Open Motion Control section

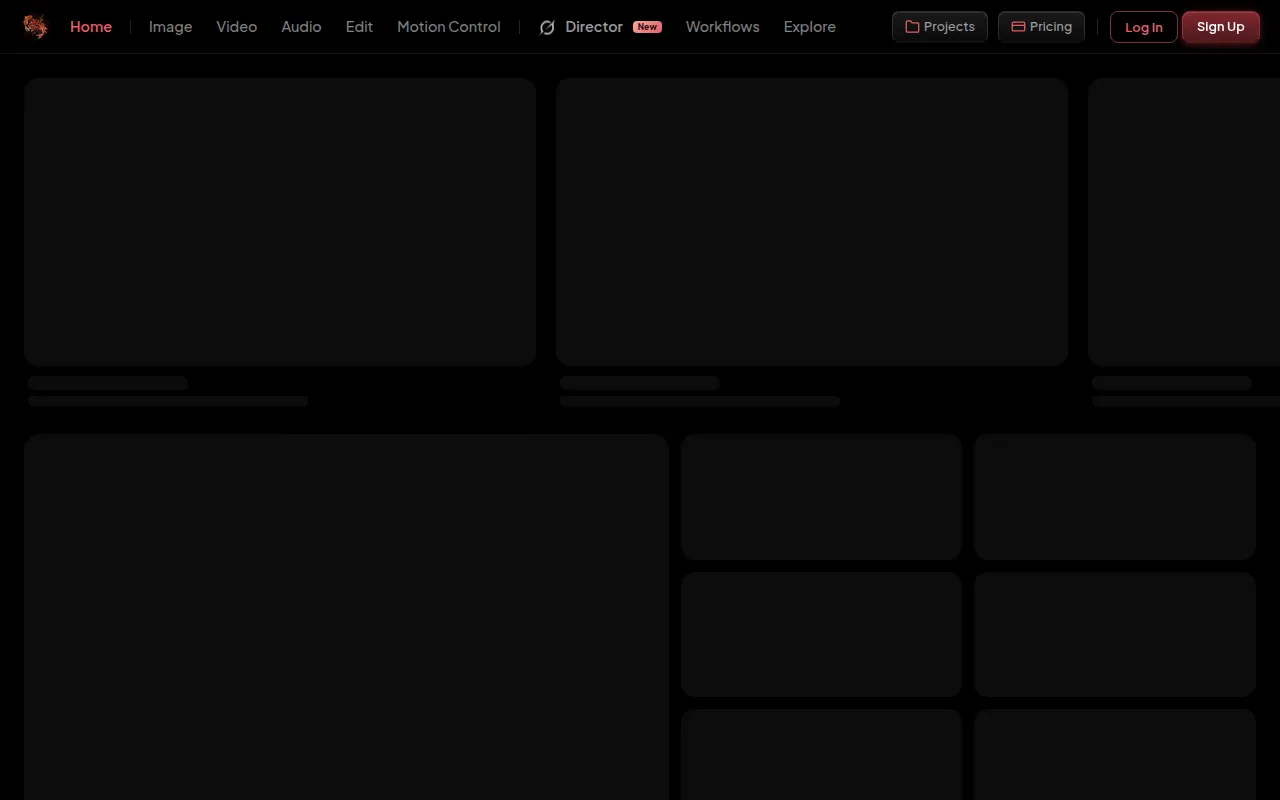[x=449, y=27]
